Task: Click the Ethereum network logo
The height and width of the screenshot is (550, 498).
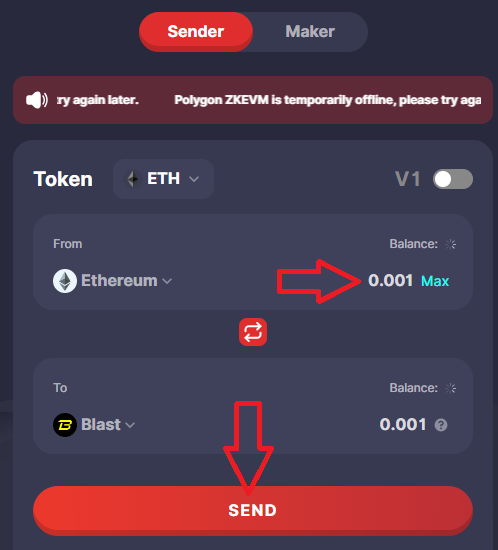Action: tap(65, 281)
